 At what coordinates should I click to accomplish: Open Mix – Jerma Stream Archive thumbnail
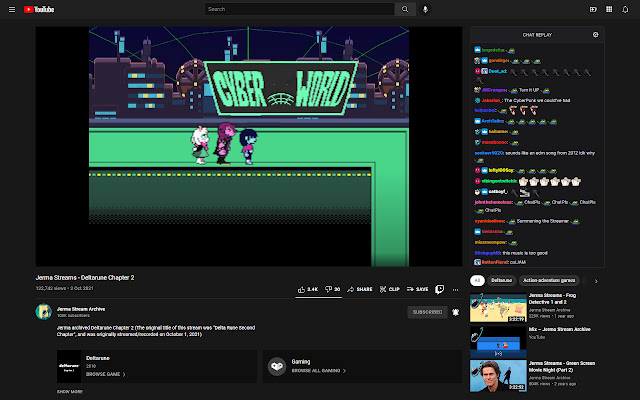[498, 342]
